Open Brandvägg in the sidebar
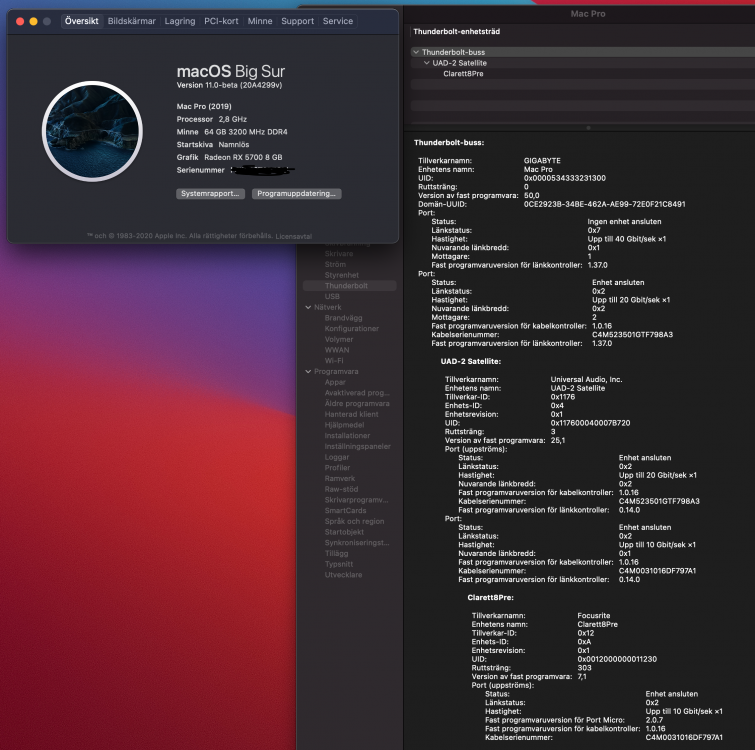 pos(343,318)
